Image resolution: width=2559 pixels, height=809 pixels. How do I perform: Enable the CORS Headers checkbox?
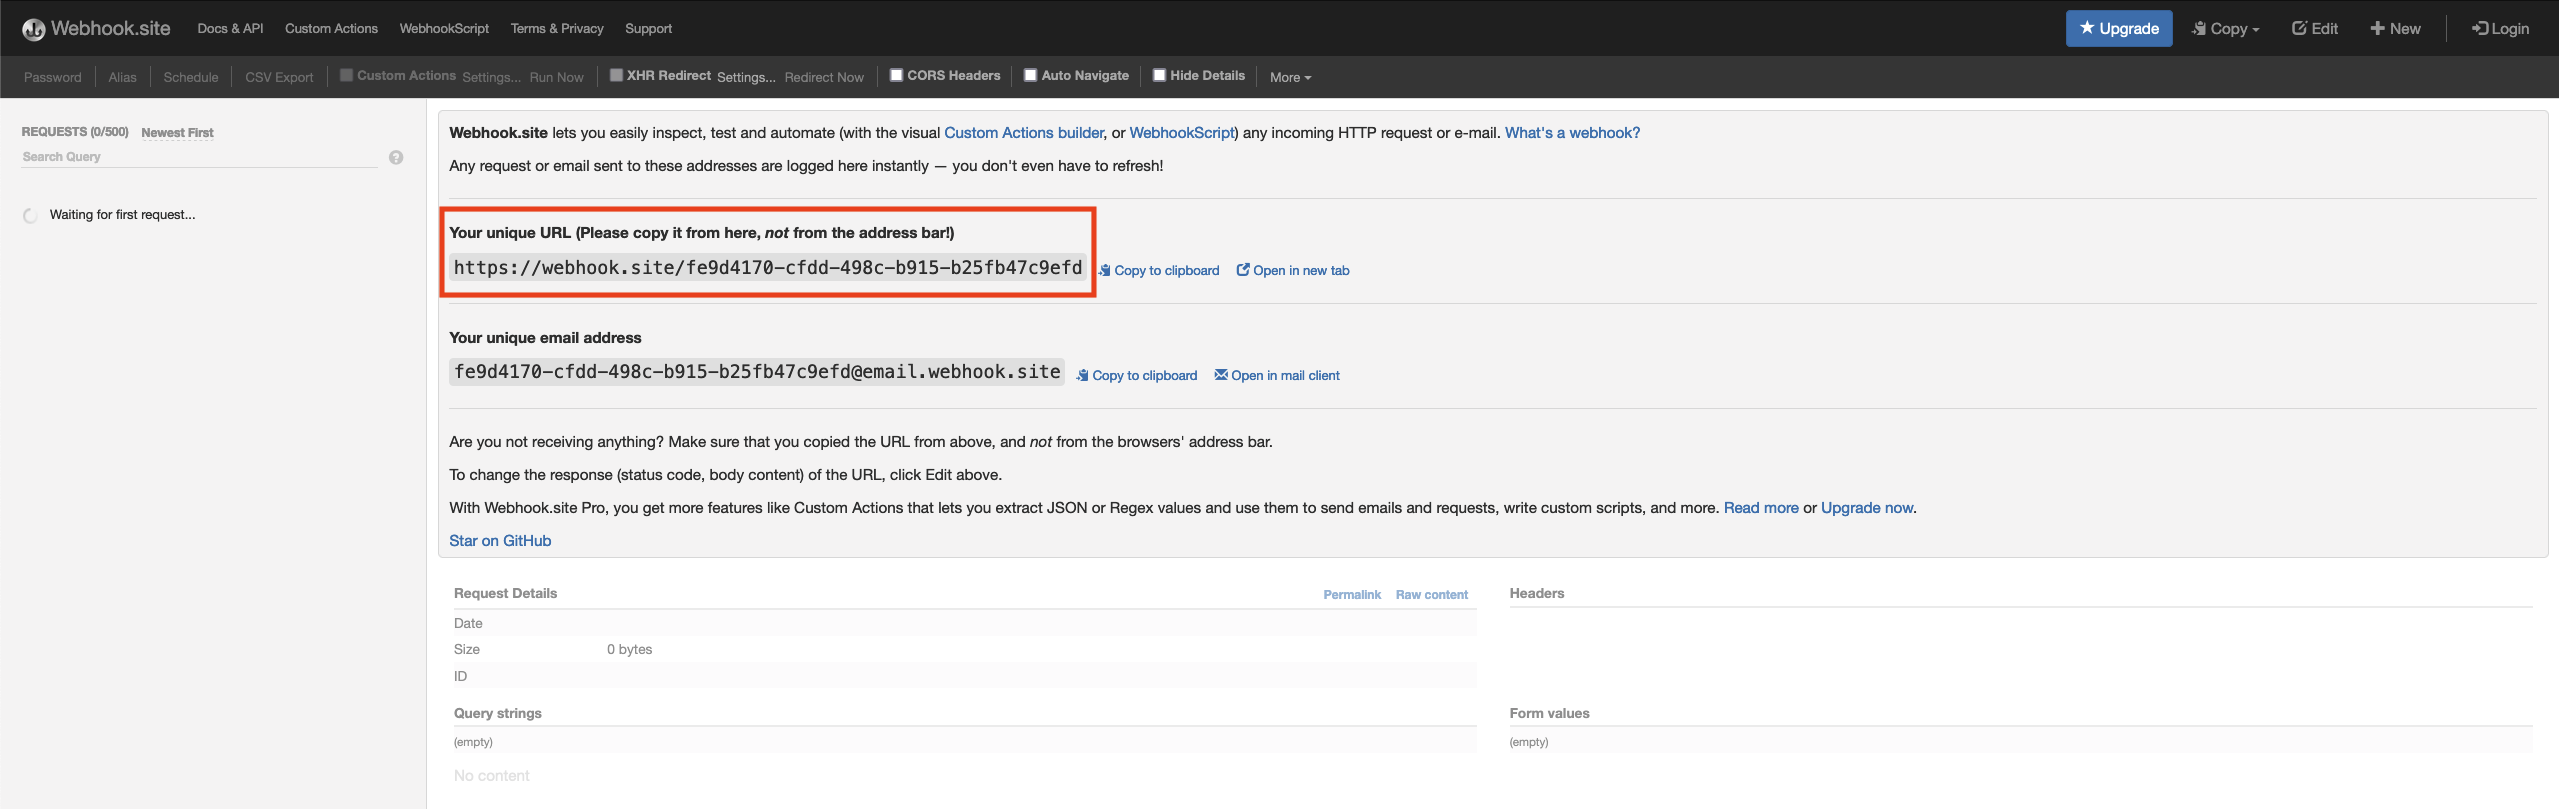tap(897, 75)
